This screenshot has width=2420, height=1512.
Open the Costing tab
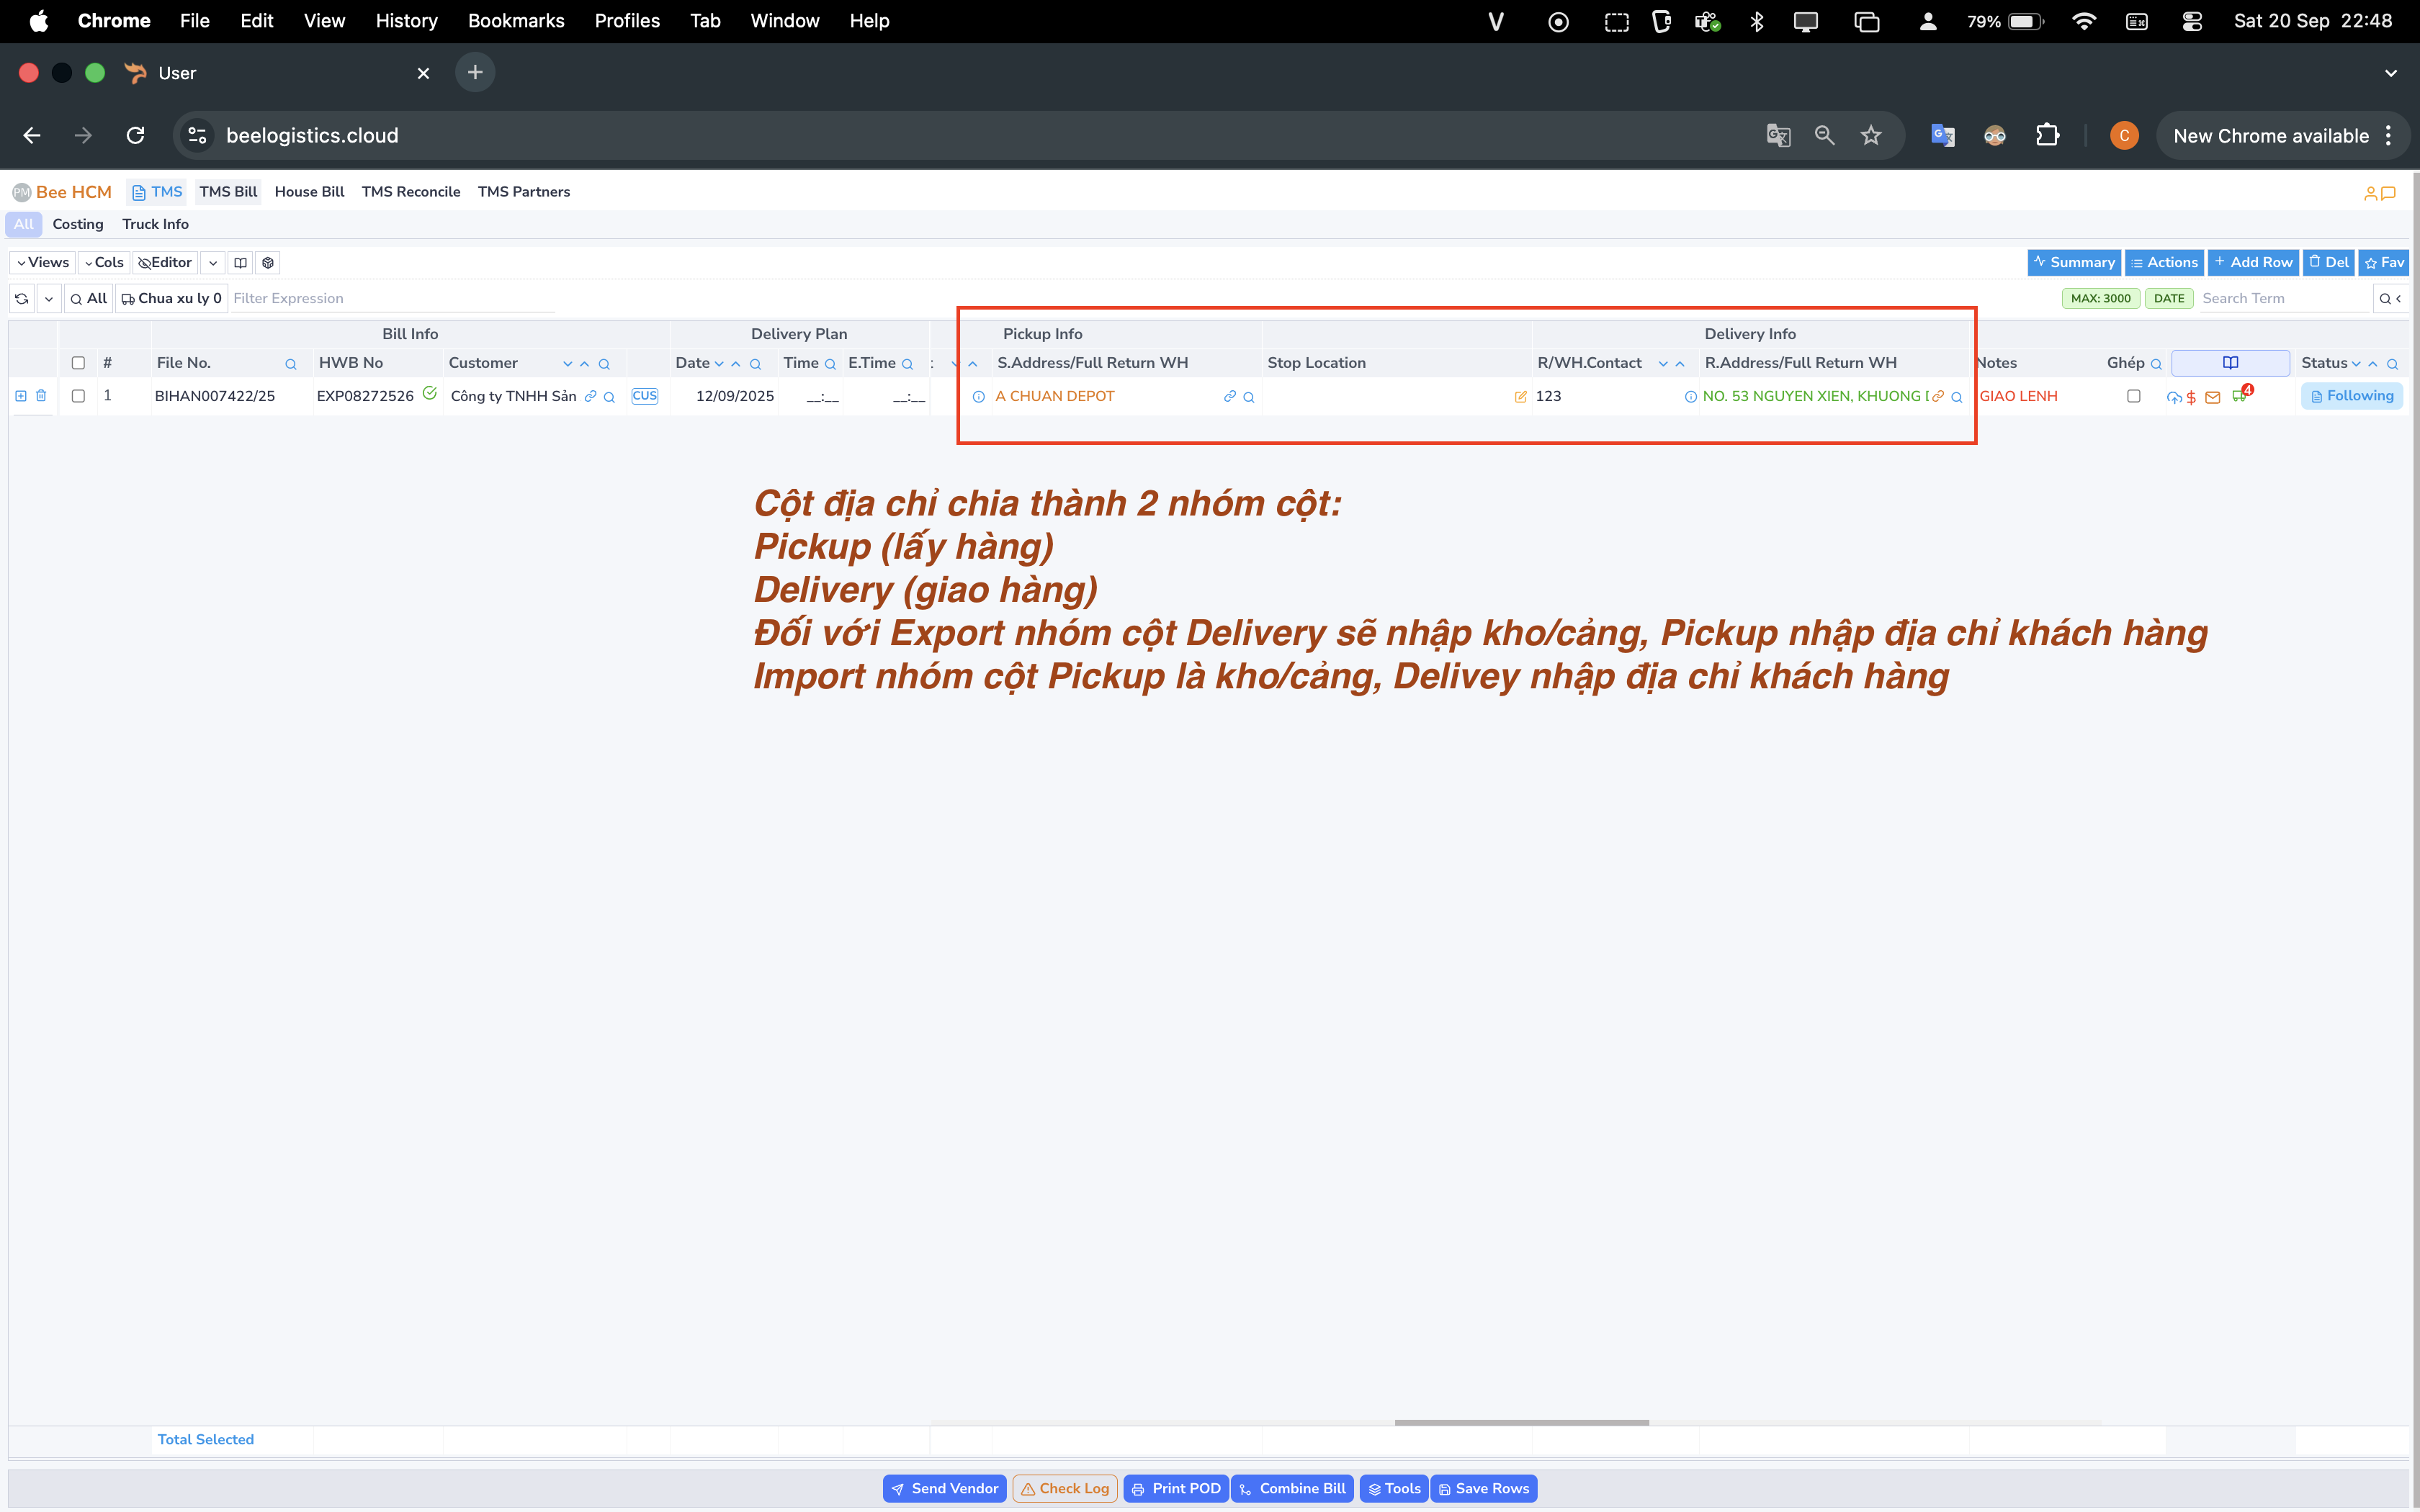pos(78,224)
